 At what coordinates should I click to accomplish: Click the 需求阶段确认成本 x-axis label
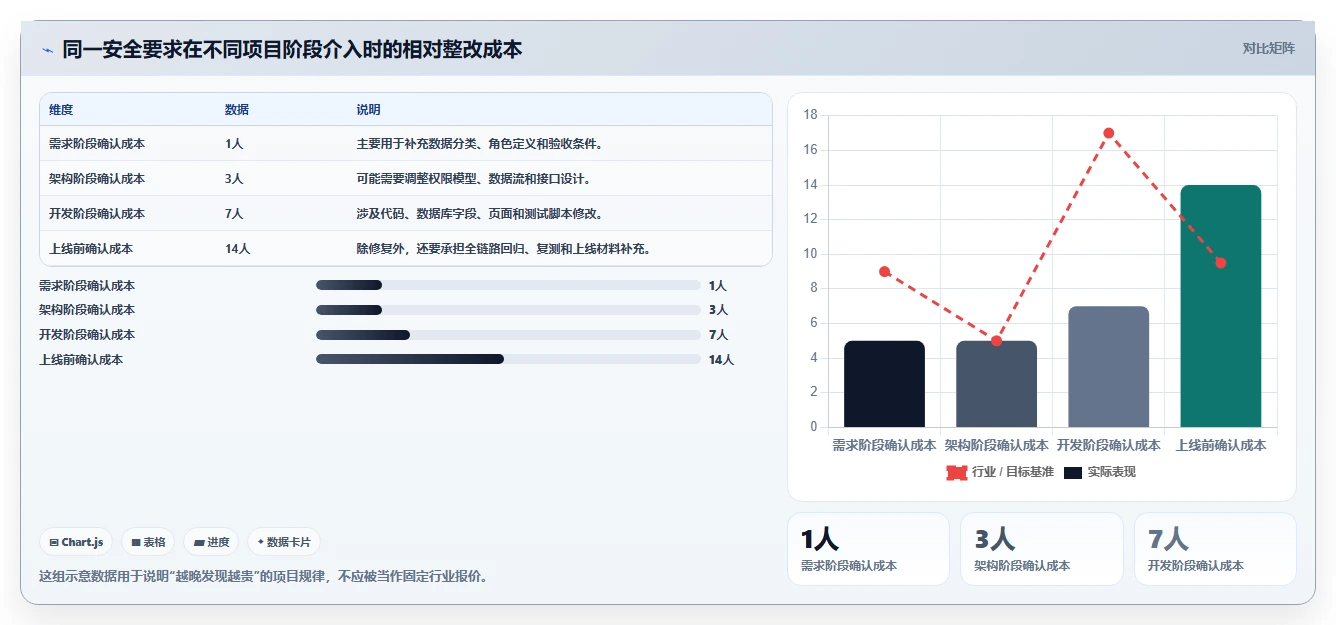point(884,445)
